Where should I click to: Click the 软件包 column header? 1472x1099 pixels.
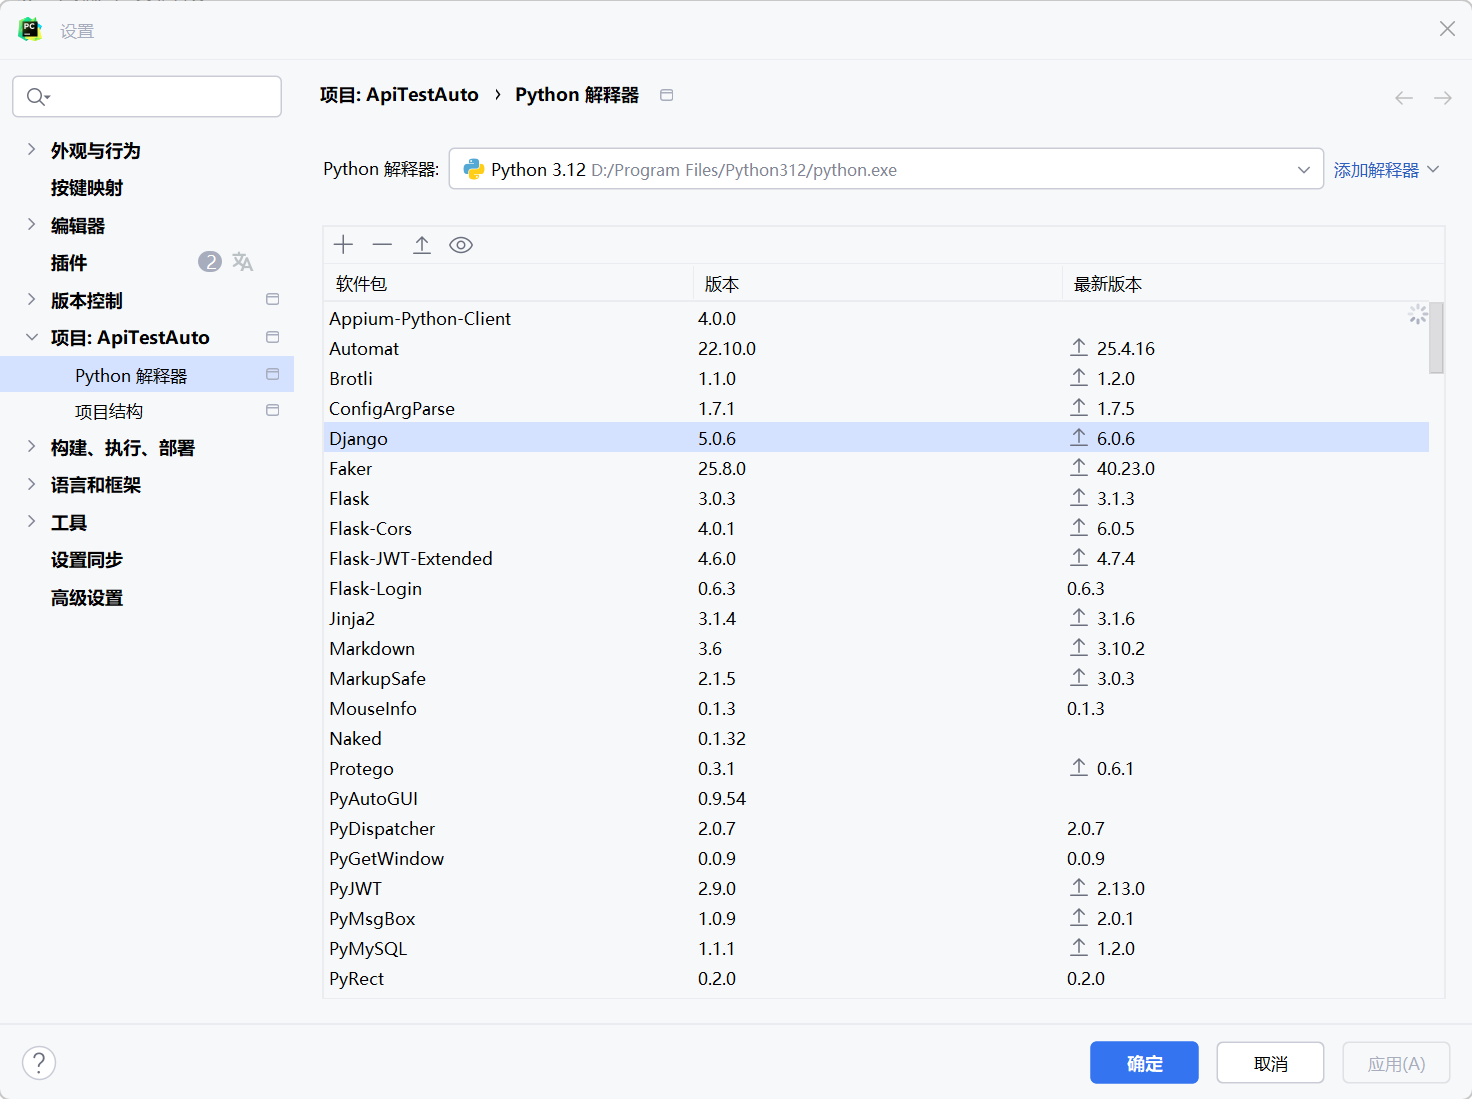(x=508, y=284)
